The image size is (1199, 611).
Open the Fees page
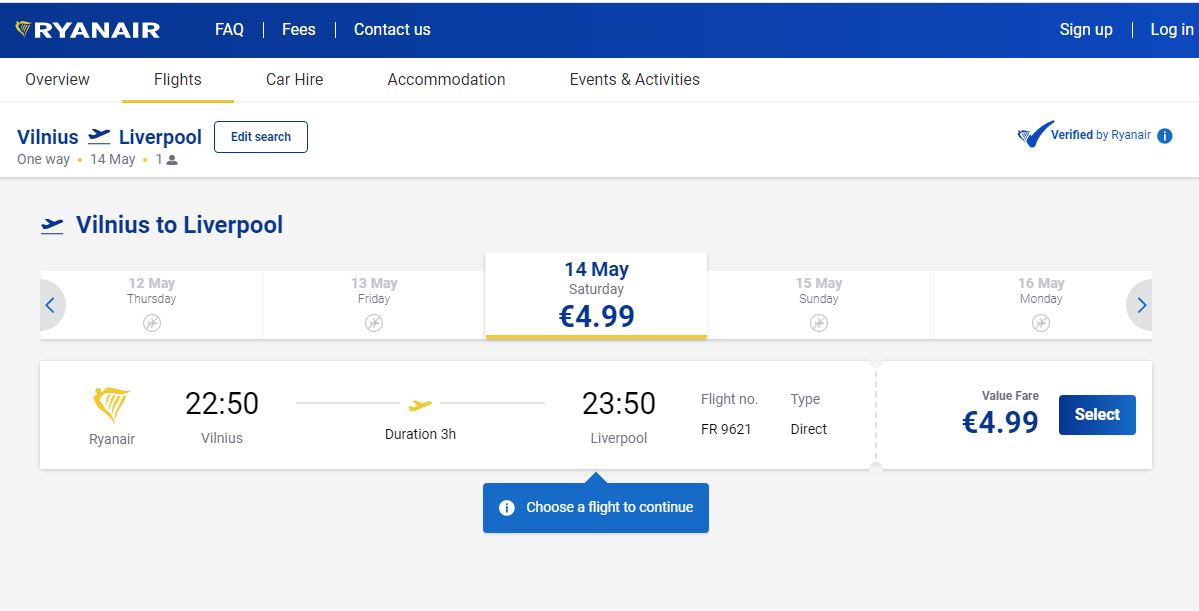coord(298,30)
